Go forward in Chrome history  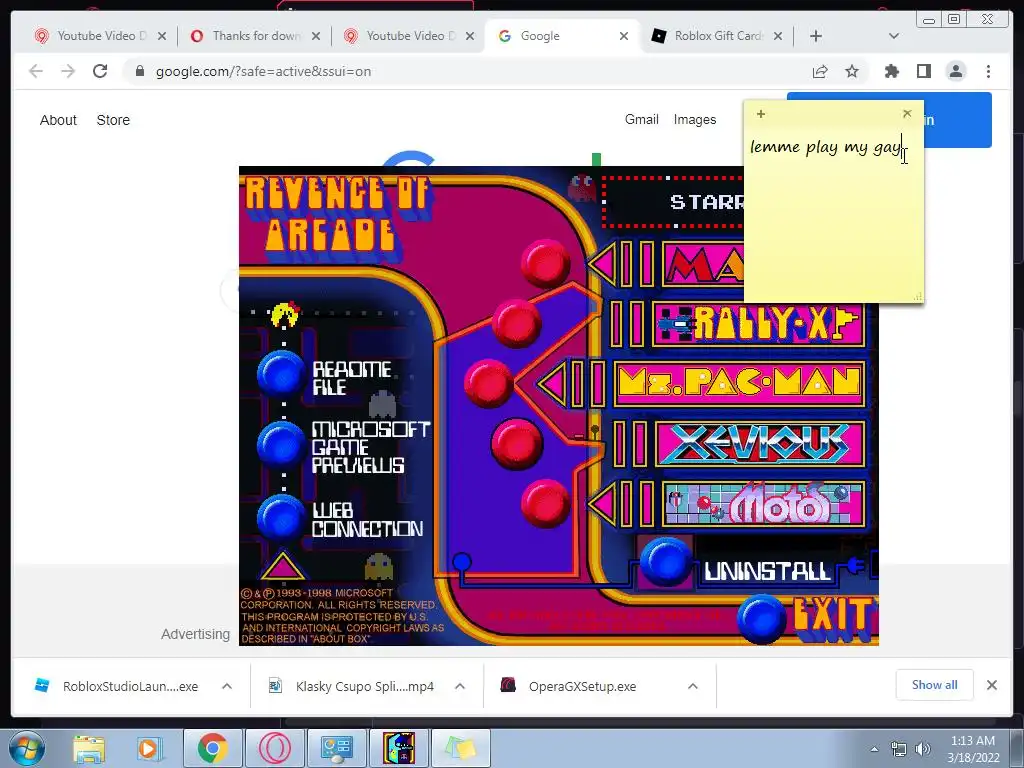click(x=68, y=71)
